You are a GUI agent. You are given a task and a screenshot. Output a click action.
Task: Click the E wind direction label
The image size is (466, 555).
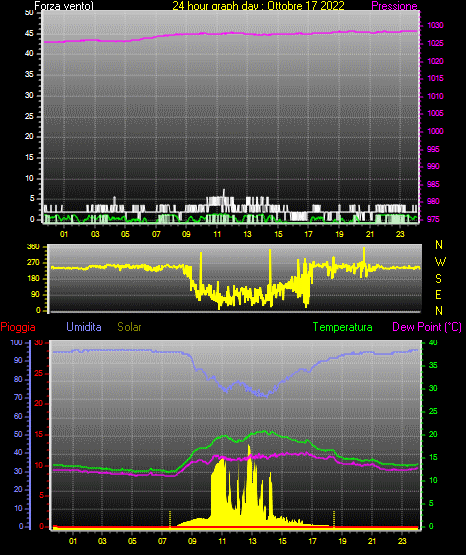pos(438,294)
